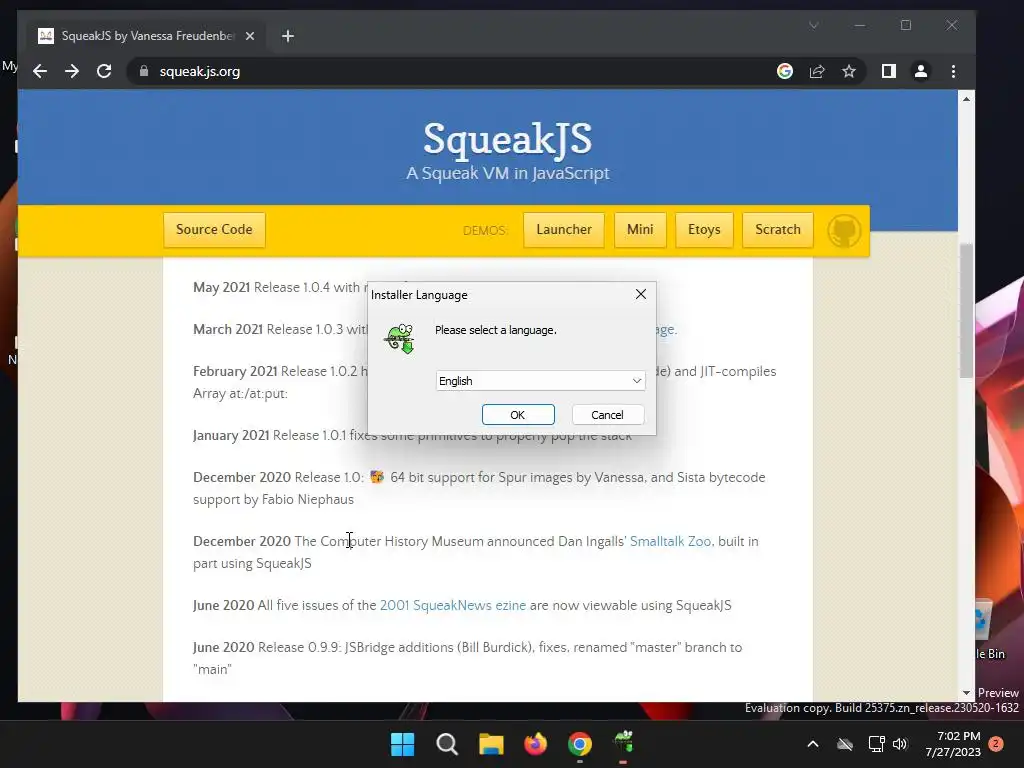Click the "May 2021" entry text
This screenshot has width=1024, height=768.
pyautogui.click(x=221, y=287)
